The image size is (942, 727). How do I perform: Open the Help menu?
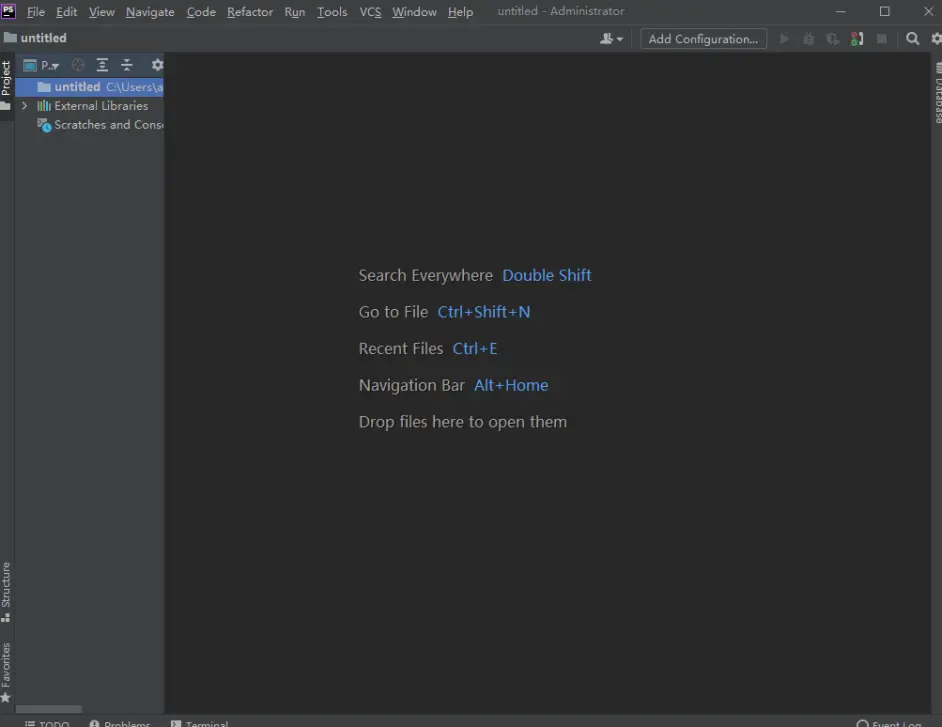[460, 11]
